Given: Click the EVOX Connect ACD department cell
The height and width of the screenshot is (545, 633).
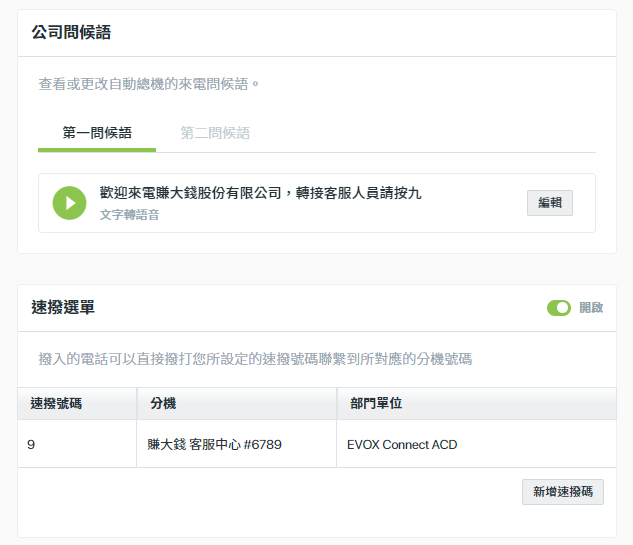Looking at the screenshot, I should click(x=477, y=444).
